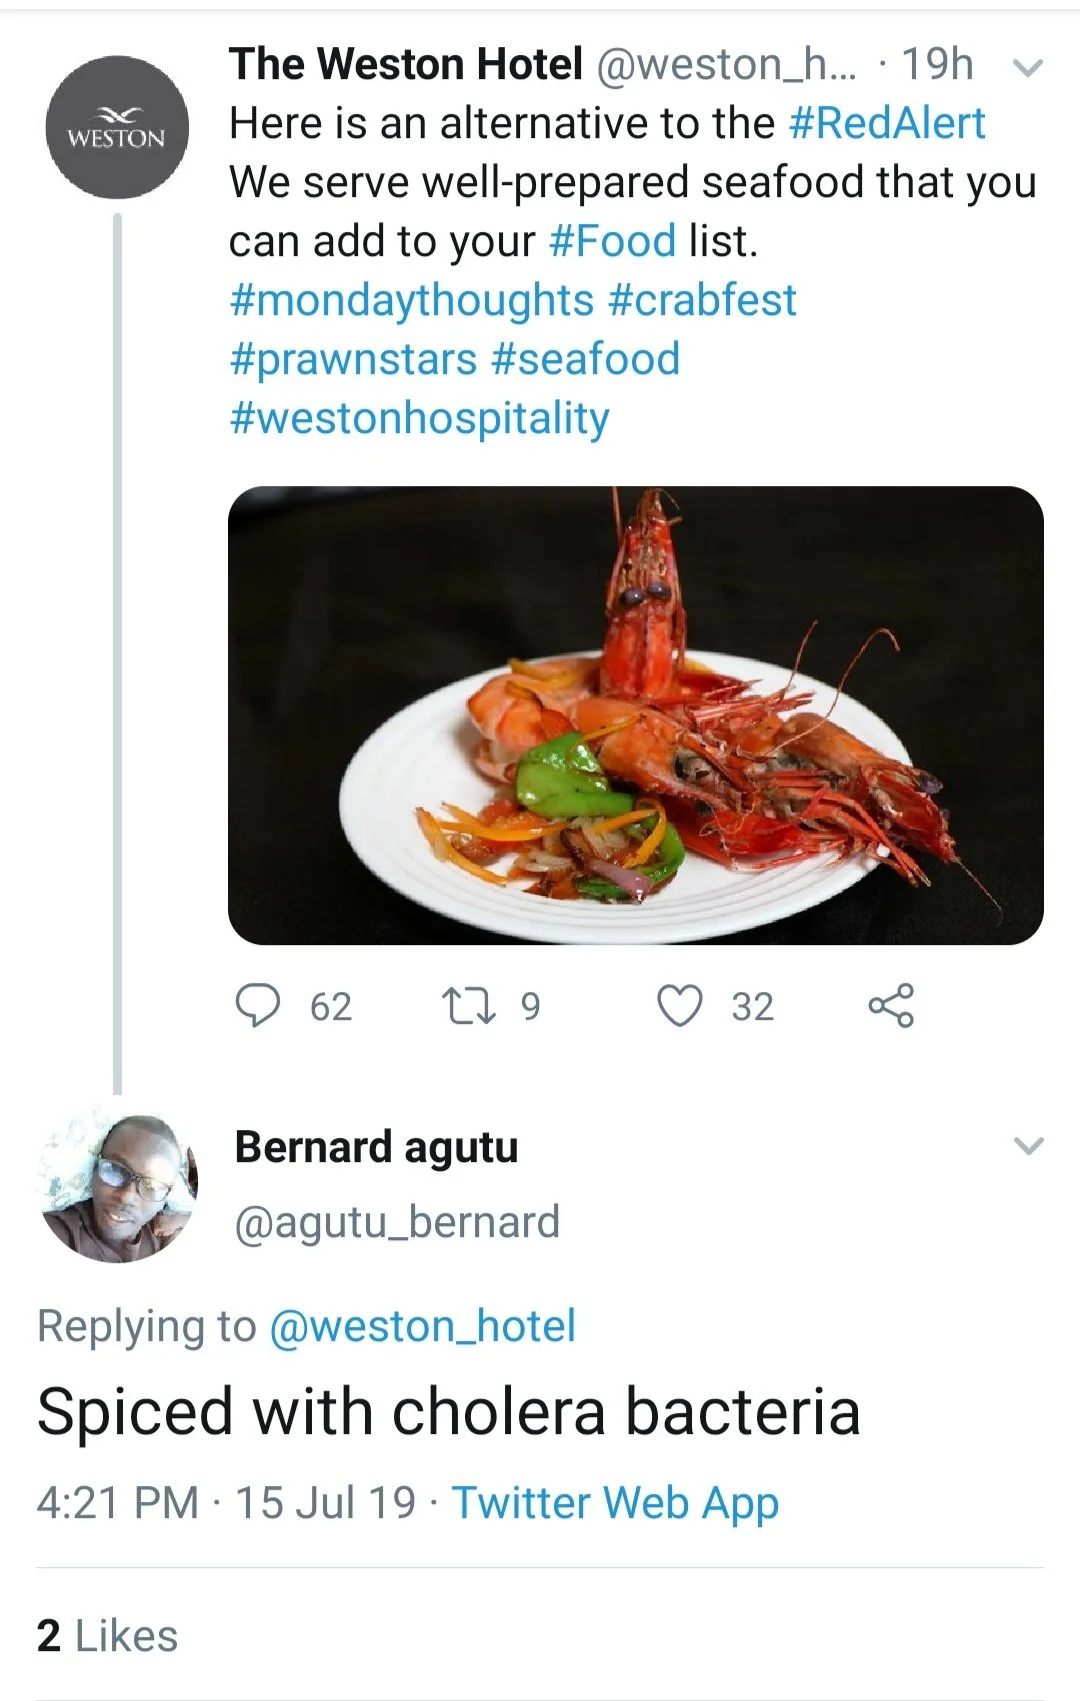Open the Weston Hotel profile avatar
This screenshot has height=1701, width=1080.
click(x=118, y=128)
